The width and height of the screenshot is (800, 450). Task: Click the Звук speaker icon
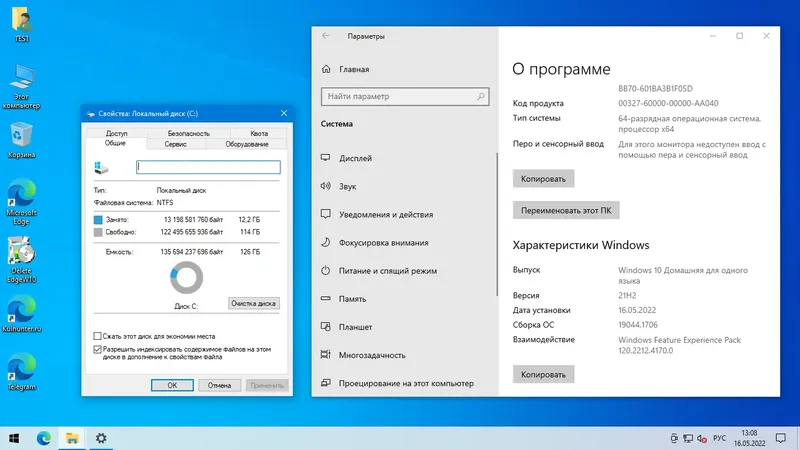click(326, 186)
